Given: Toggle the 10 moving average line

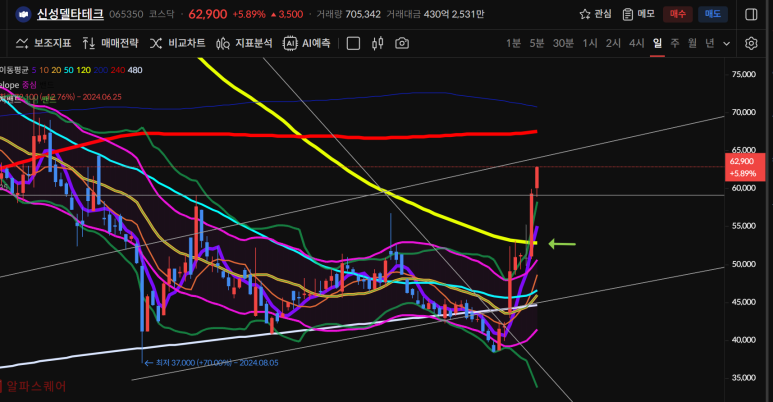Looking at the screenshot, I should tap(44, 70).
